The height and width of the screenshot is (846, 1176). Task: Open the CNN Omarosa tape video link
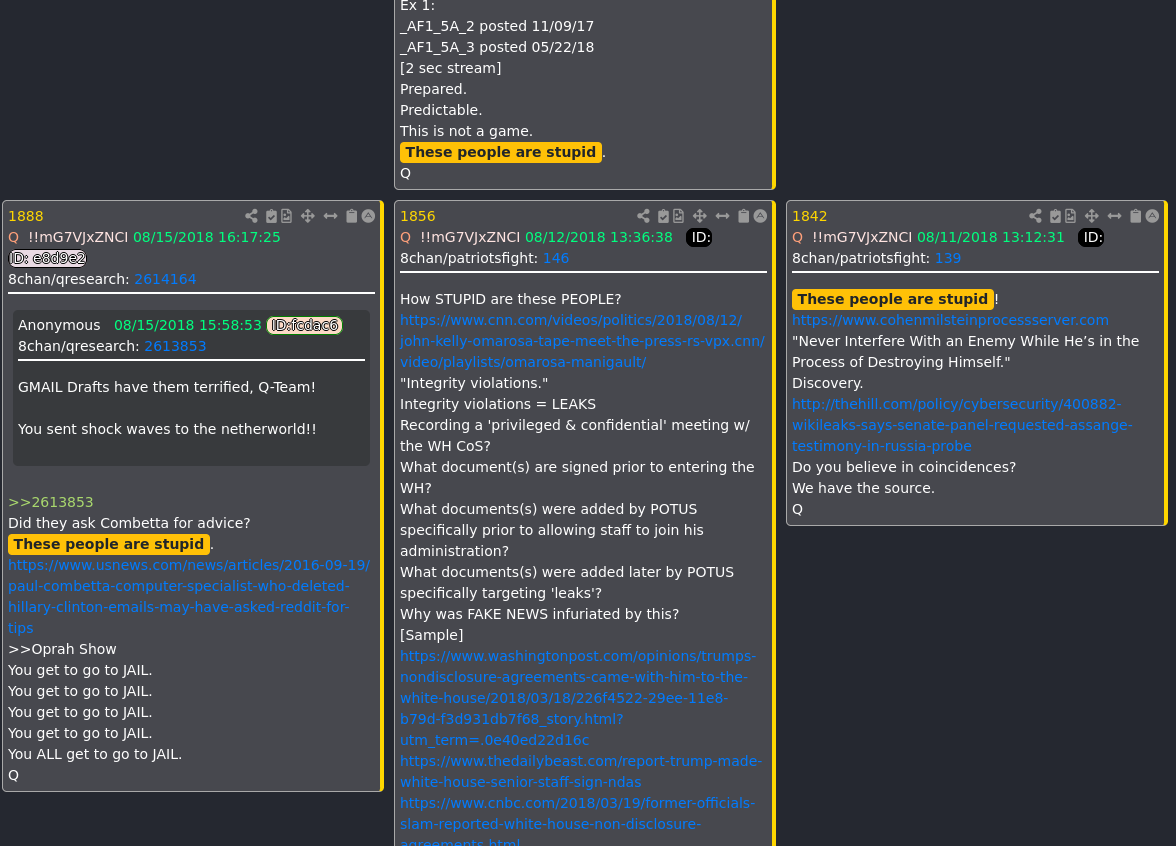(582, 340)
